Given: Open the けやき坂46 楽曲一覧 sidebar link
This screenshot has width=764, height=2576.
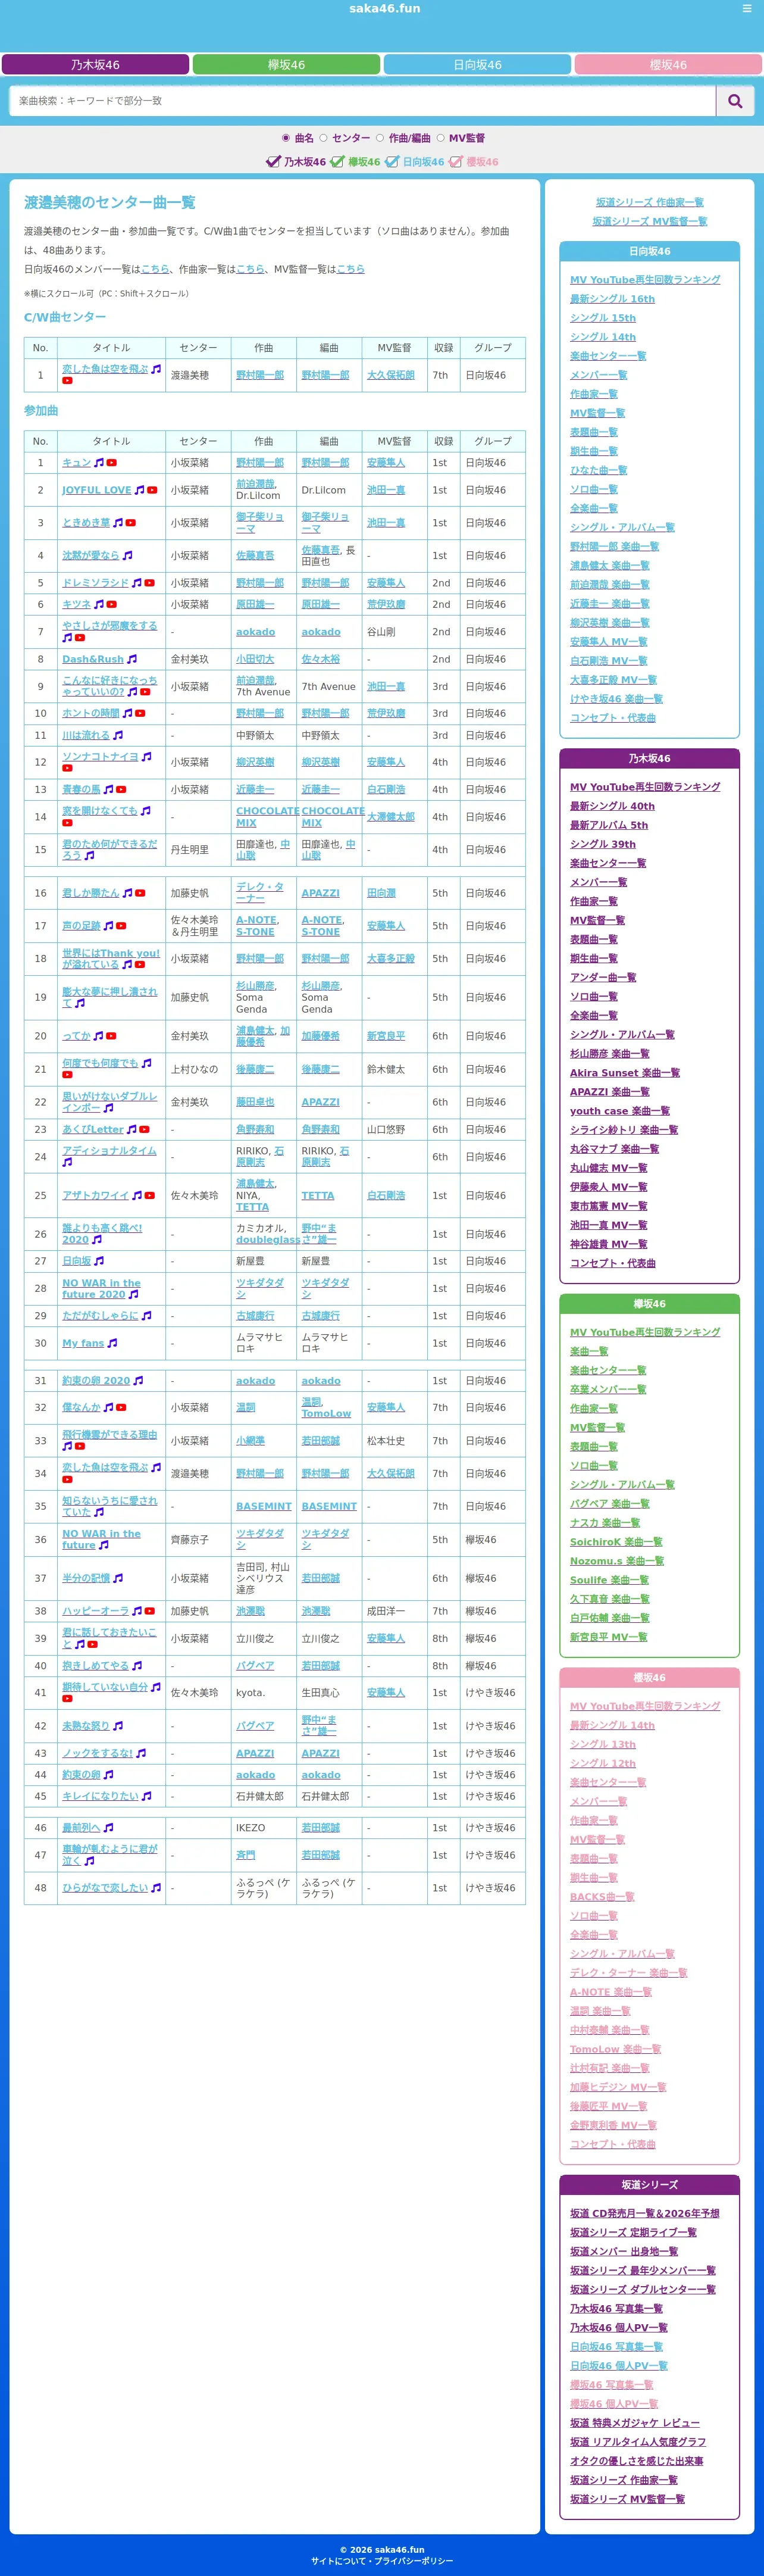Looking at the screenshot, I should [616, 699].
